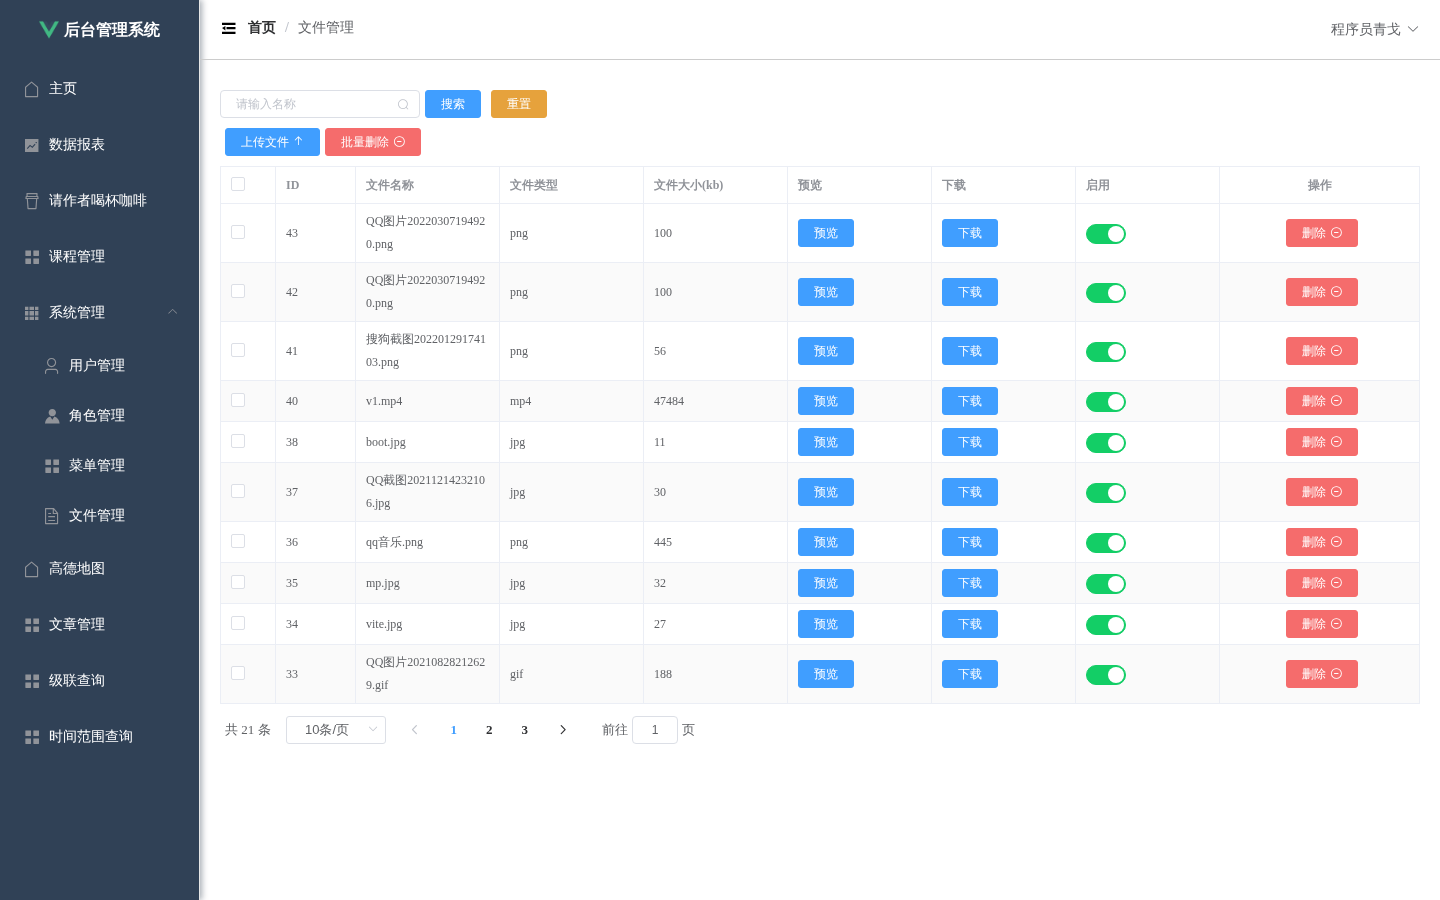
Task: Open 高德地图 menu item
Action: (x=100, y=569)
